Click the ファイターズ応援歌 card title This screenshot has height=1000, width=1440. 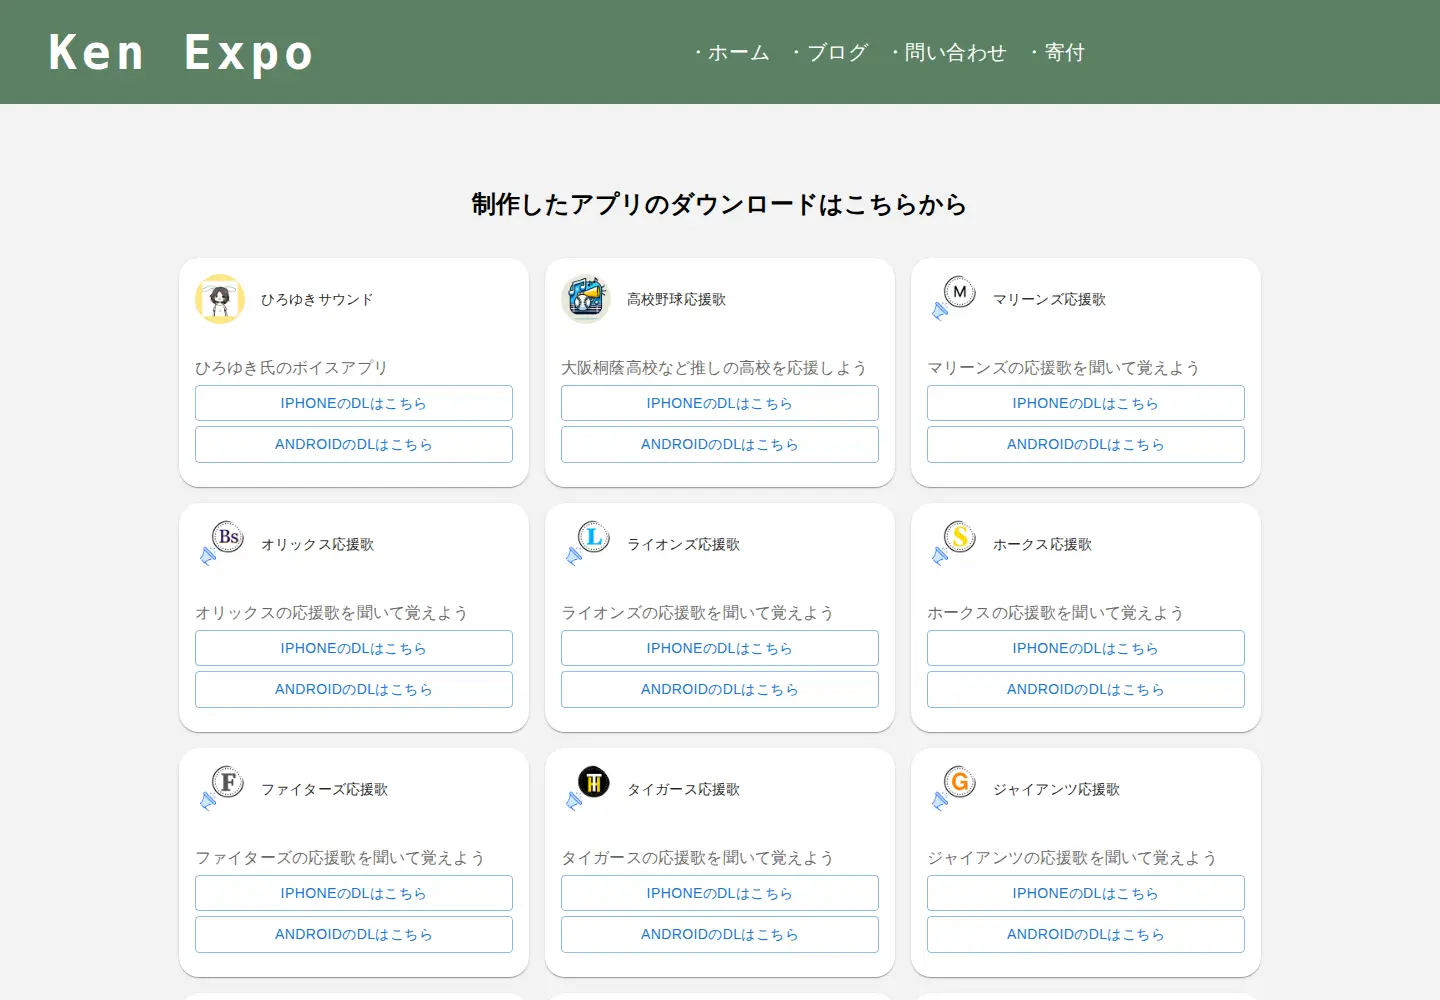325,790
